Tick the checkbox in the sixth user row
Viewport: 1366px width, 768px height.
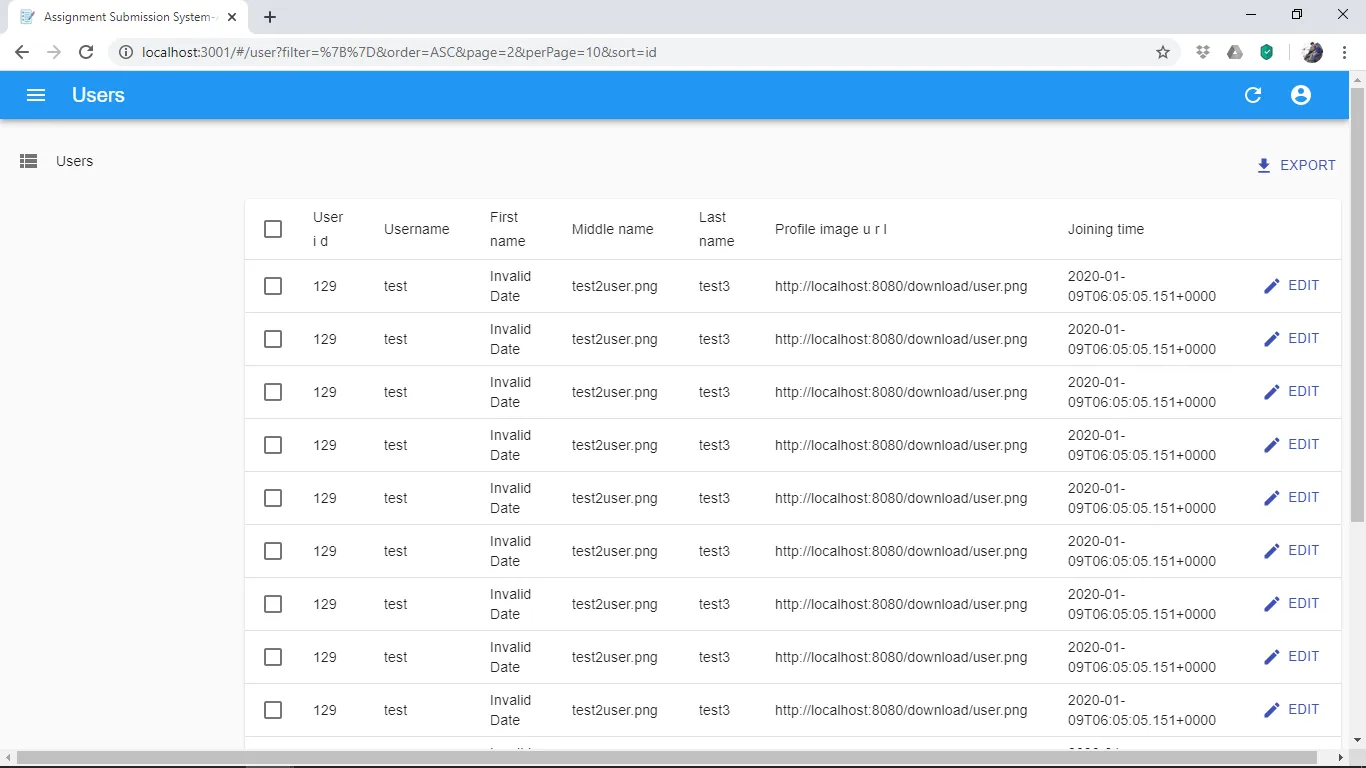(x=273, y=551)
